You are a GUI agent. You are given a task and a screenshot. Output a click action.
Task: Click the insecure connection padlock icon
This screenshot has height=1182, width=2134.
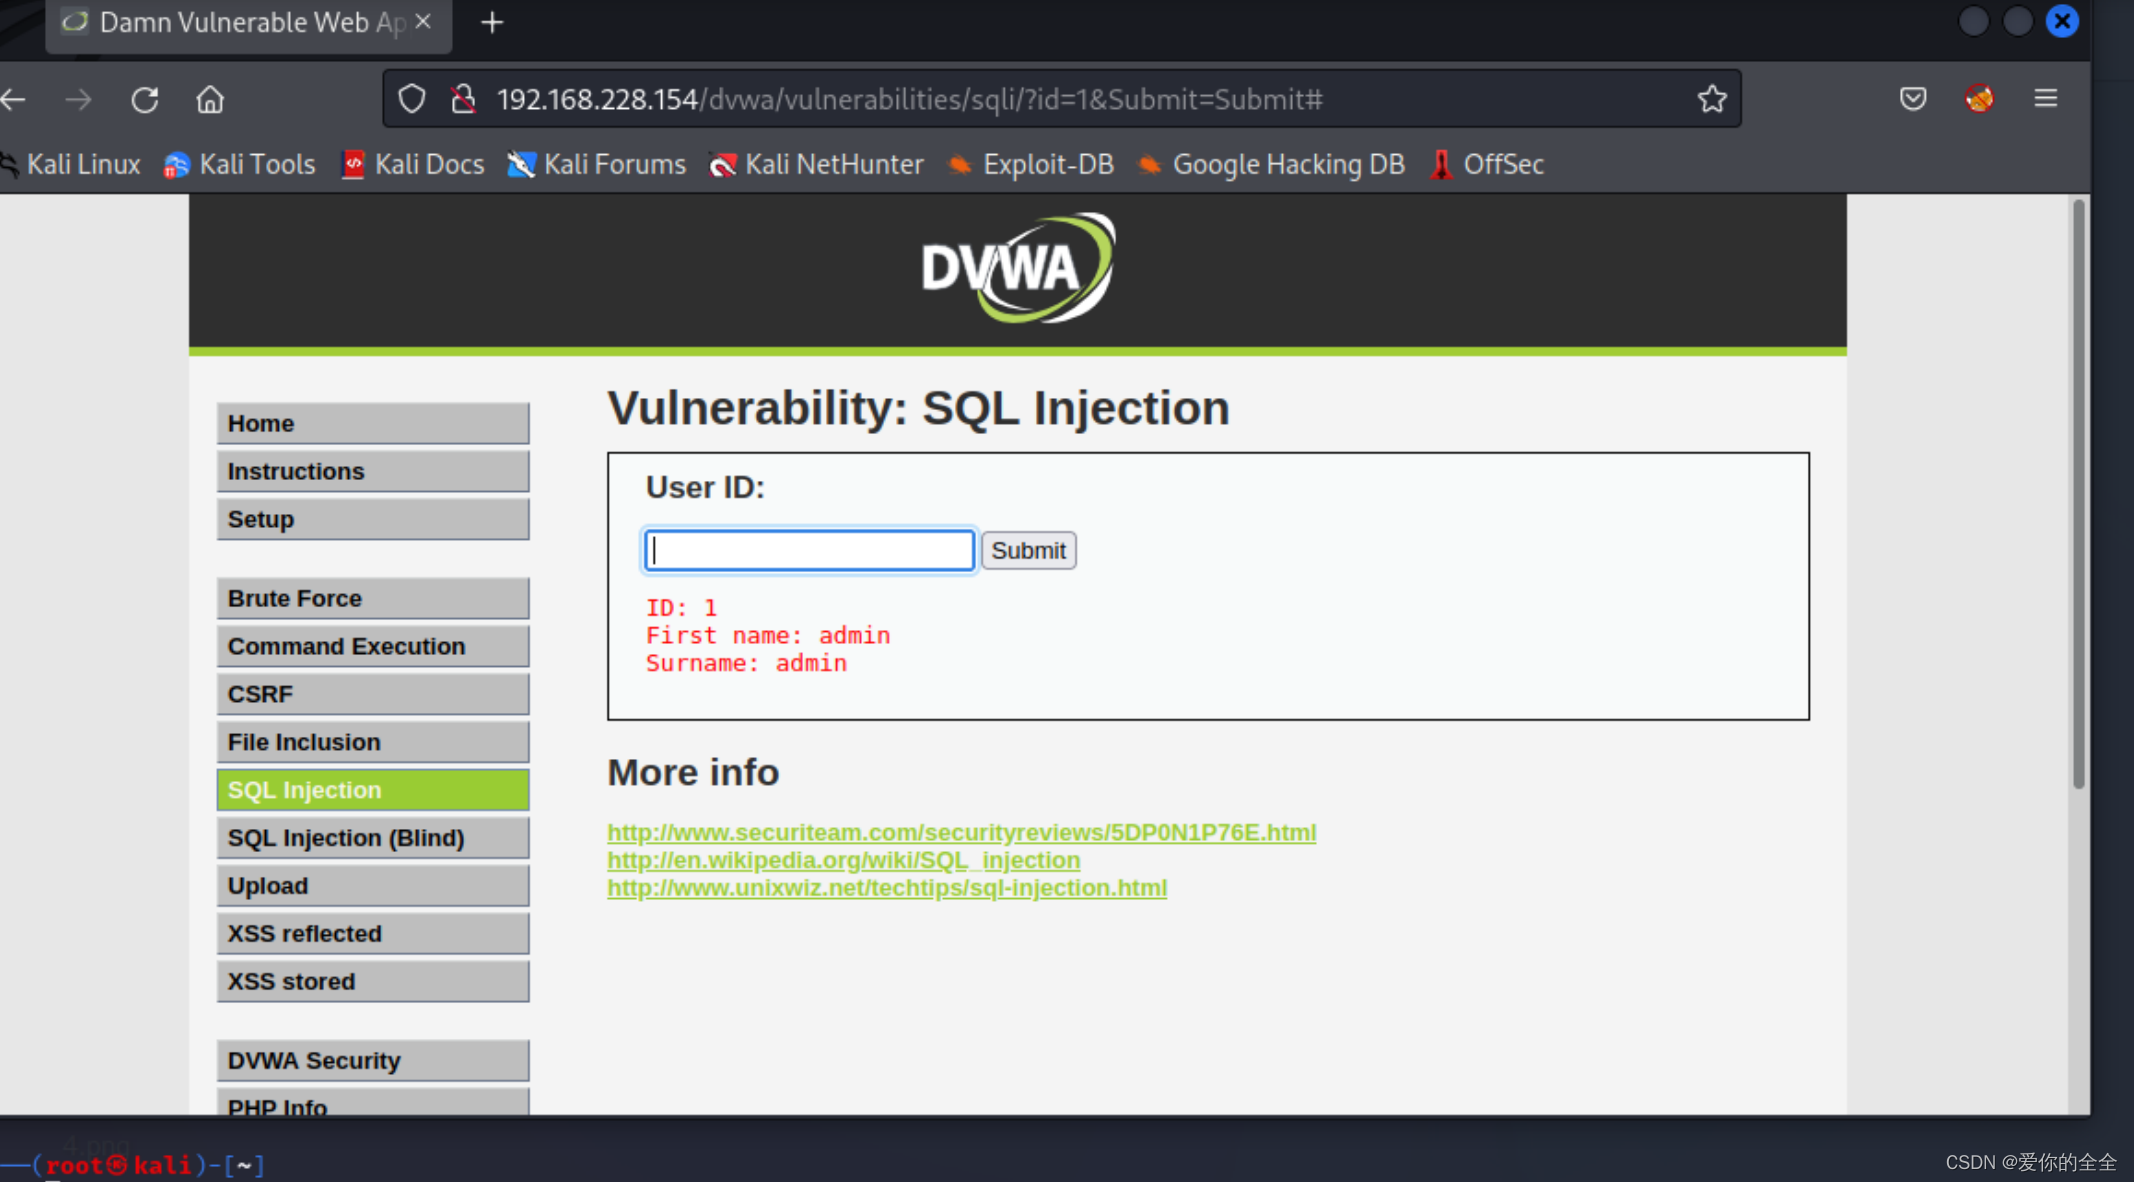[x=463, y=99]
